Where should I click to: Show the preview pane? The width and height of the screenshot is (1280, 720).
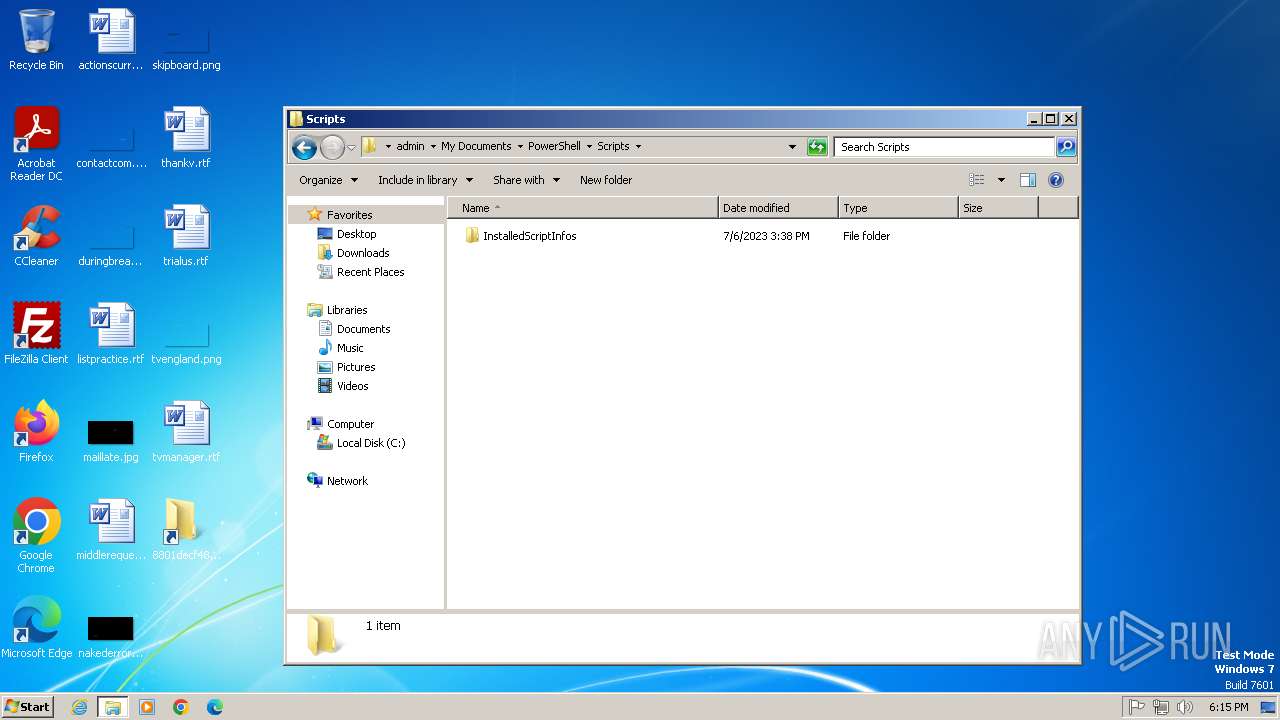click(1027, 180)
